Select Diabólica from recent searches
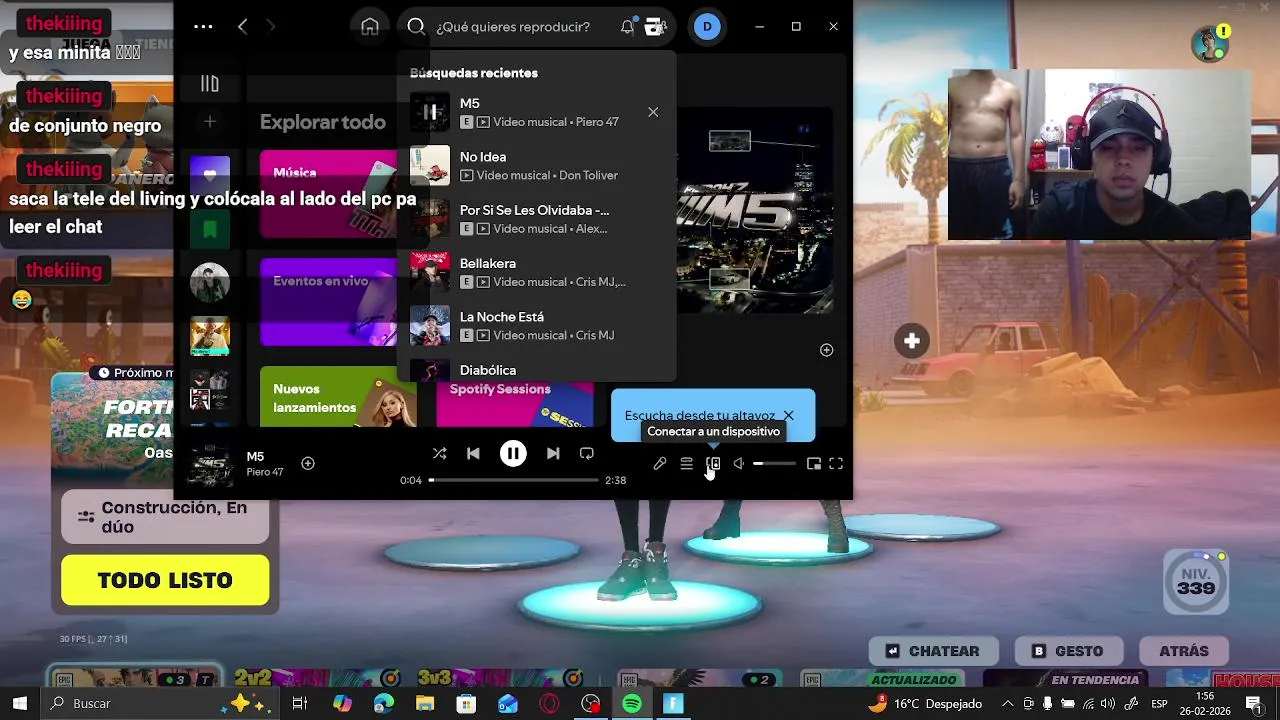Screen dimensions: 1280x720 point(536,368)
